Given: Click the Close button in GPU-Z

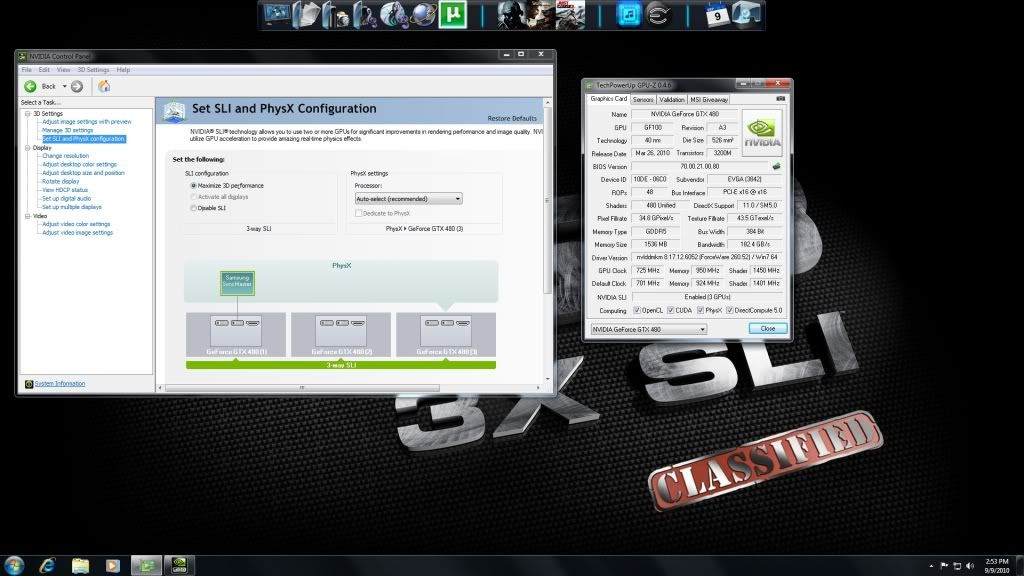Looking at the screenshot, I should [x=767, y=328].
